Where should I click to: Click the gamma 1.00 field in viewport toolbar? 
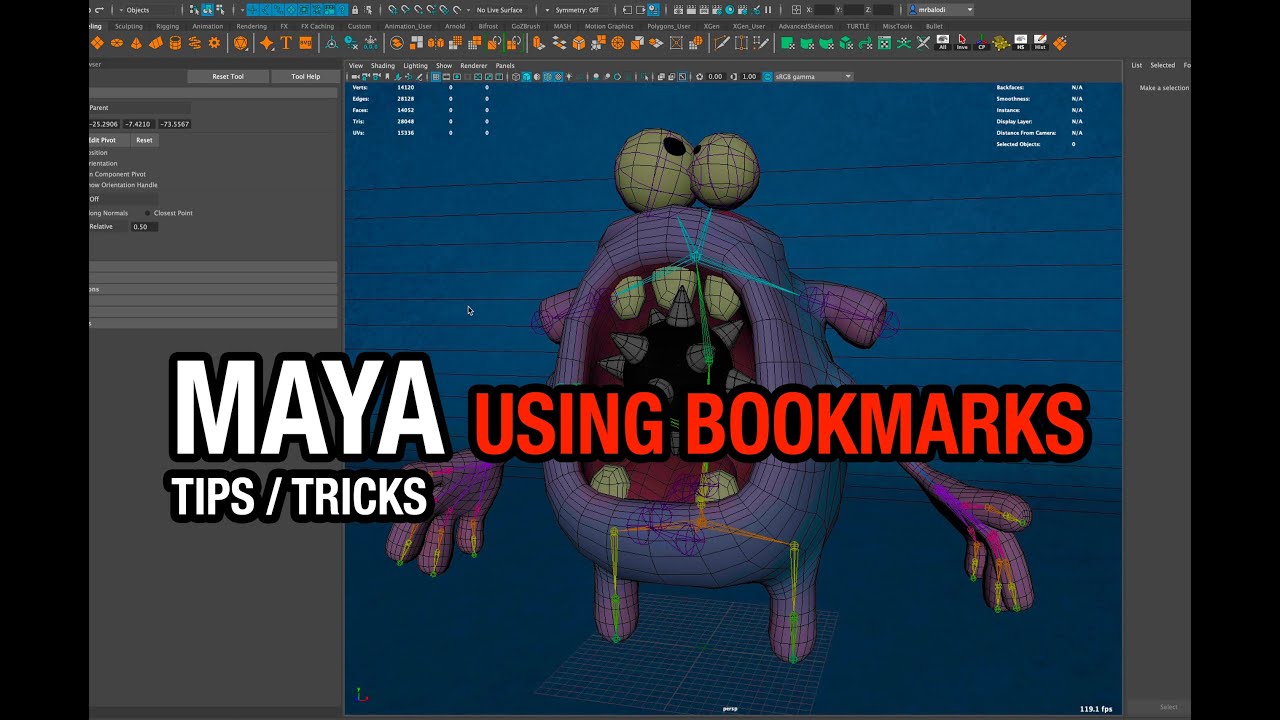click(749, 76)
